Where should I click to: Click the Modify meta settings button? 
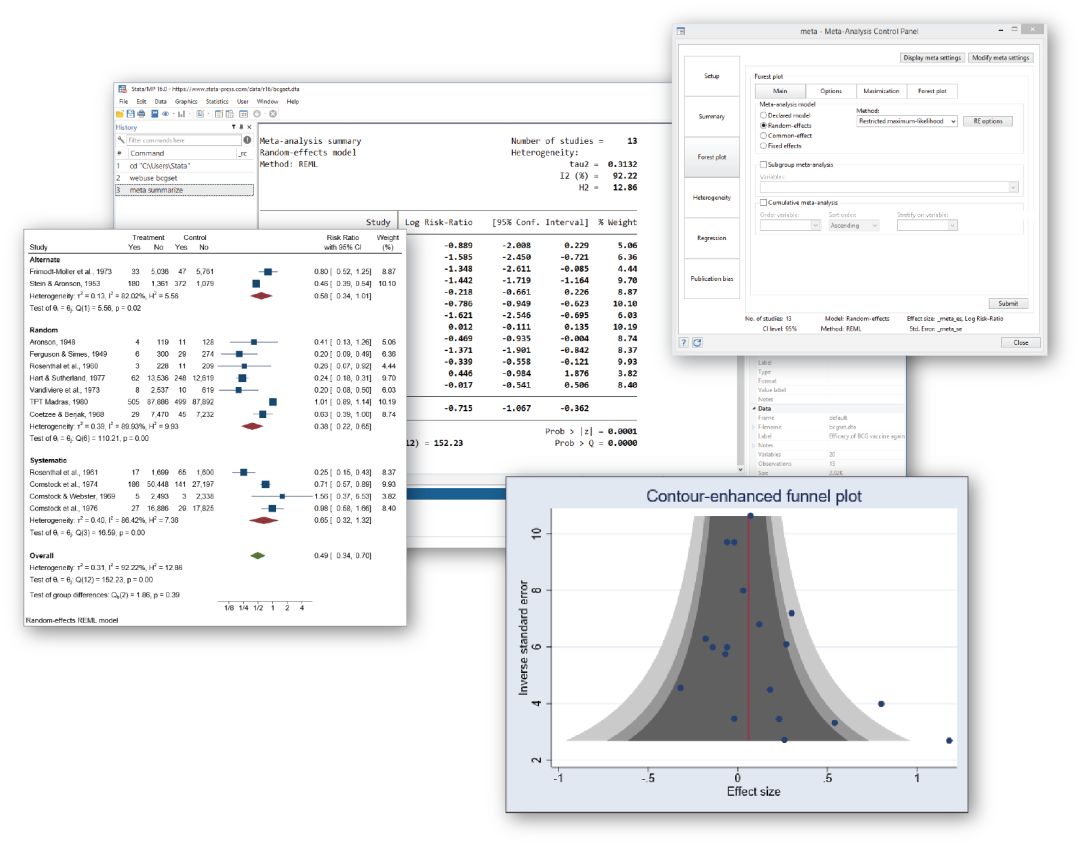[x=1000, y=58]
